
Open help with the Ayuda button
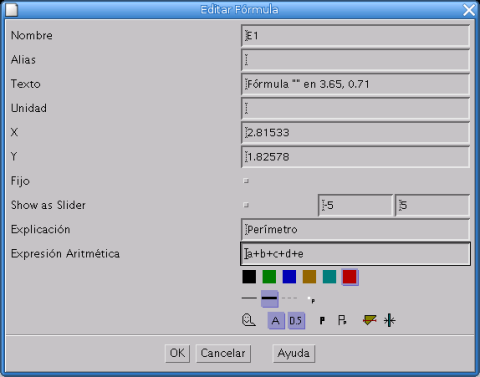[x=294, y=353]
